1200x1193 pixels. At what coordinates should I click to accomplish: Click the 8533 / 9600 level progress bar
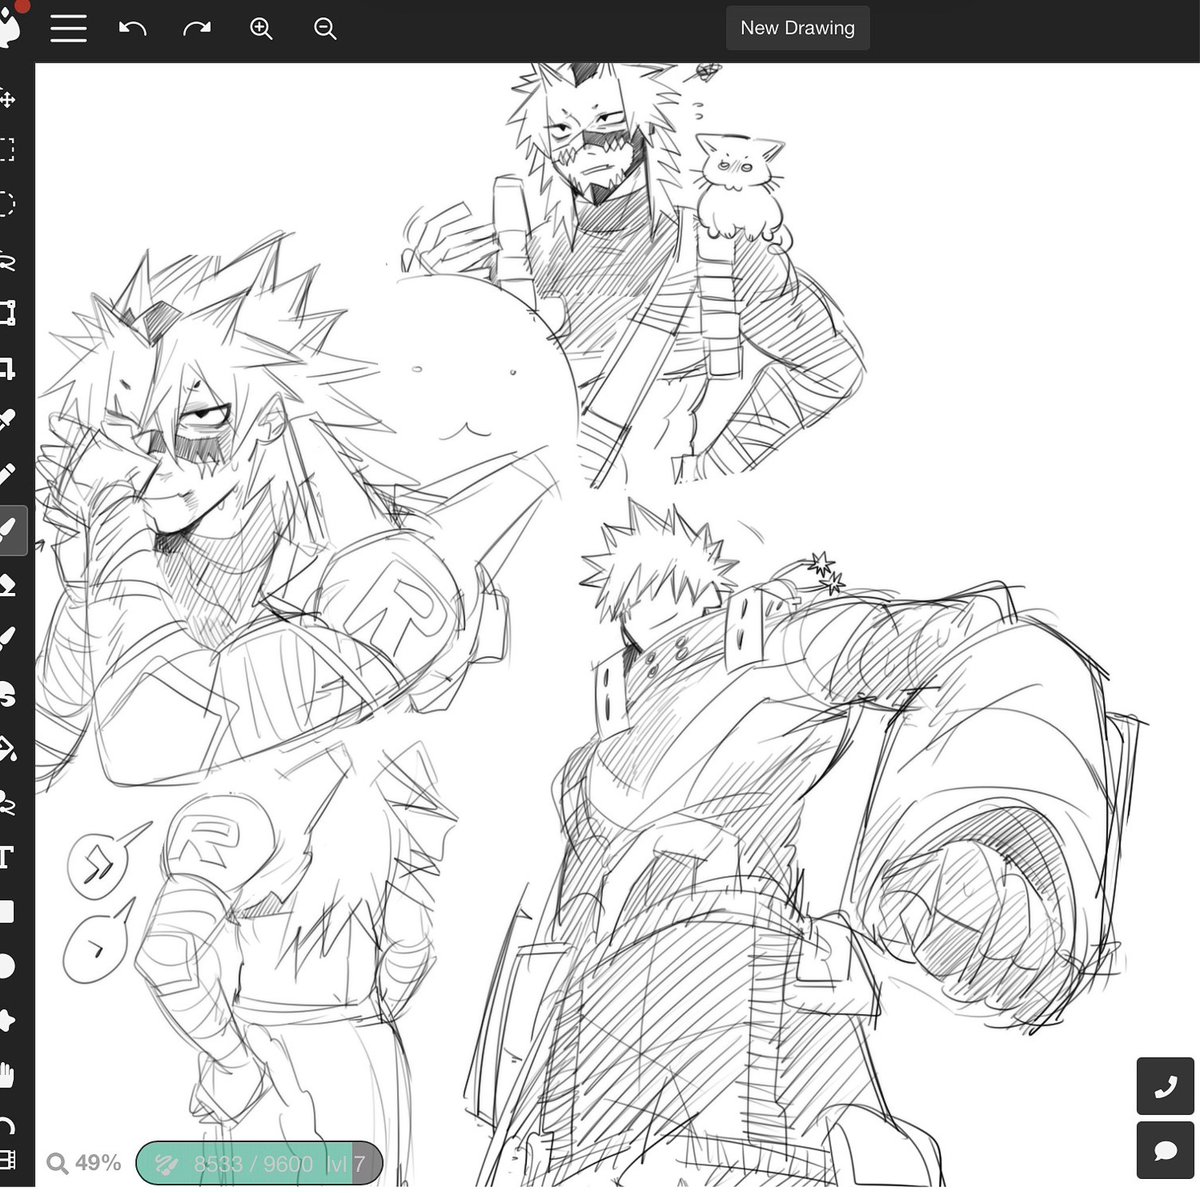(x=259, y=1163)
